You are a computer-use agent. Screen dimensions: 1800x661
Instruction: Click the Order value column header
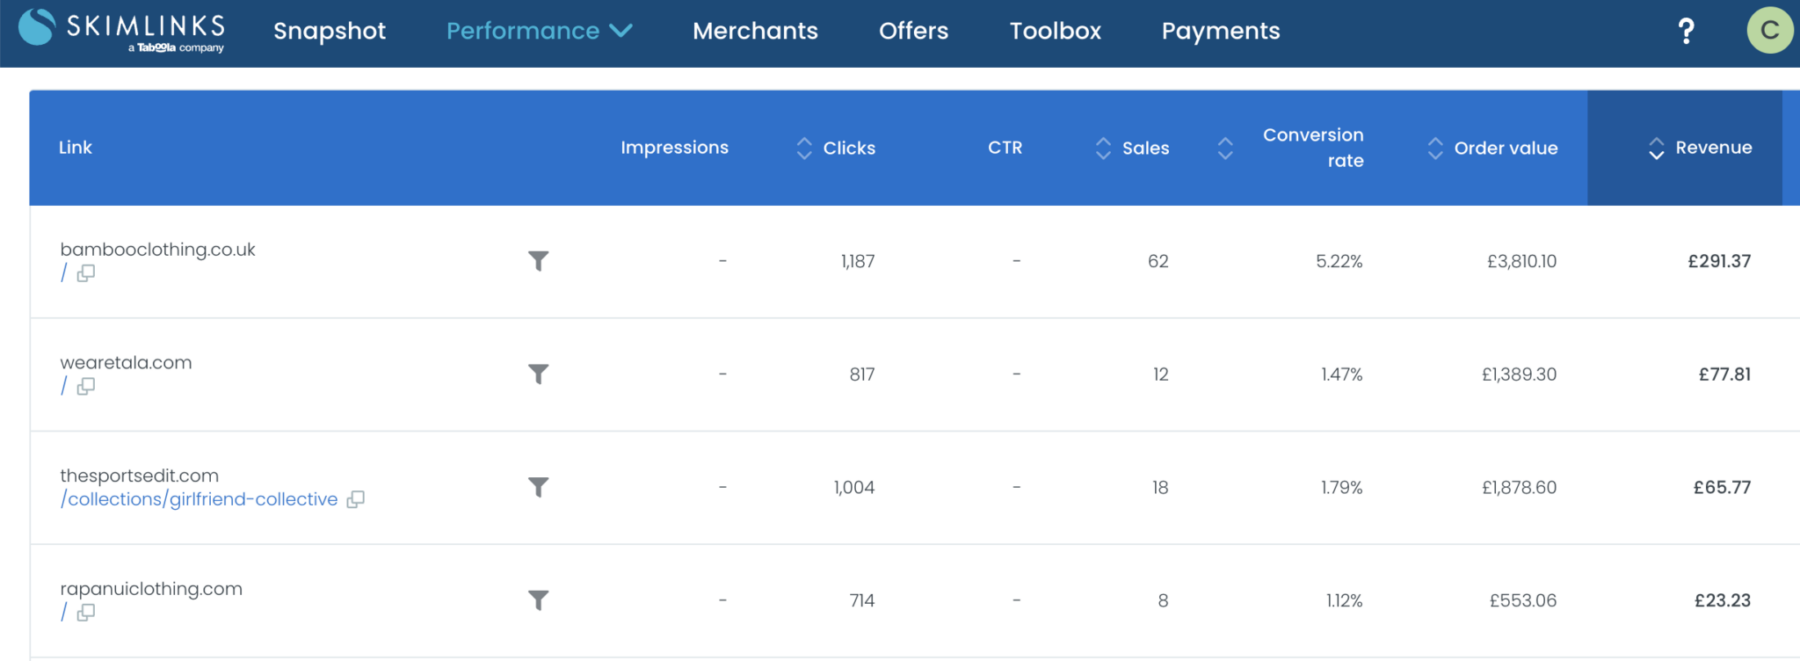1505,148
